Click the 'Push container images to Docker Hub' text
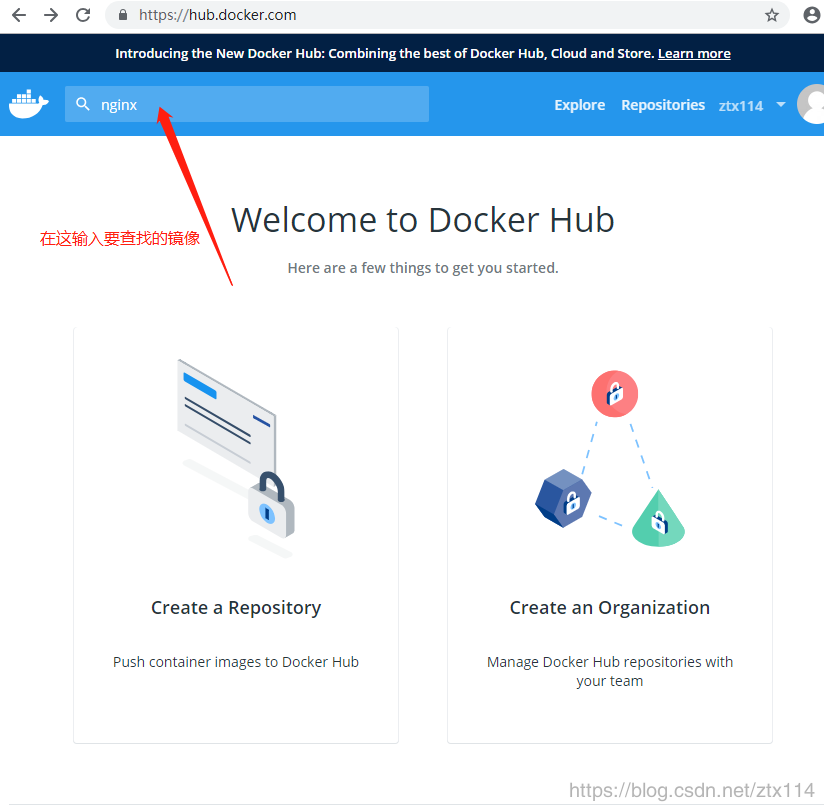This screenshot has height=811, width=824. pos(236,662)
